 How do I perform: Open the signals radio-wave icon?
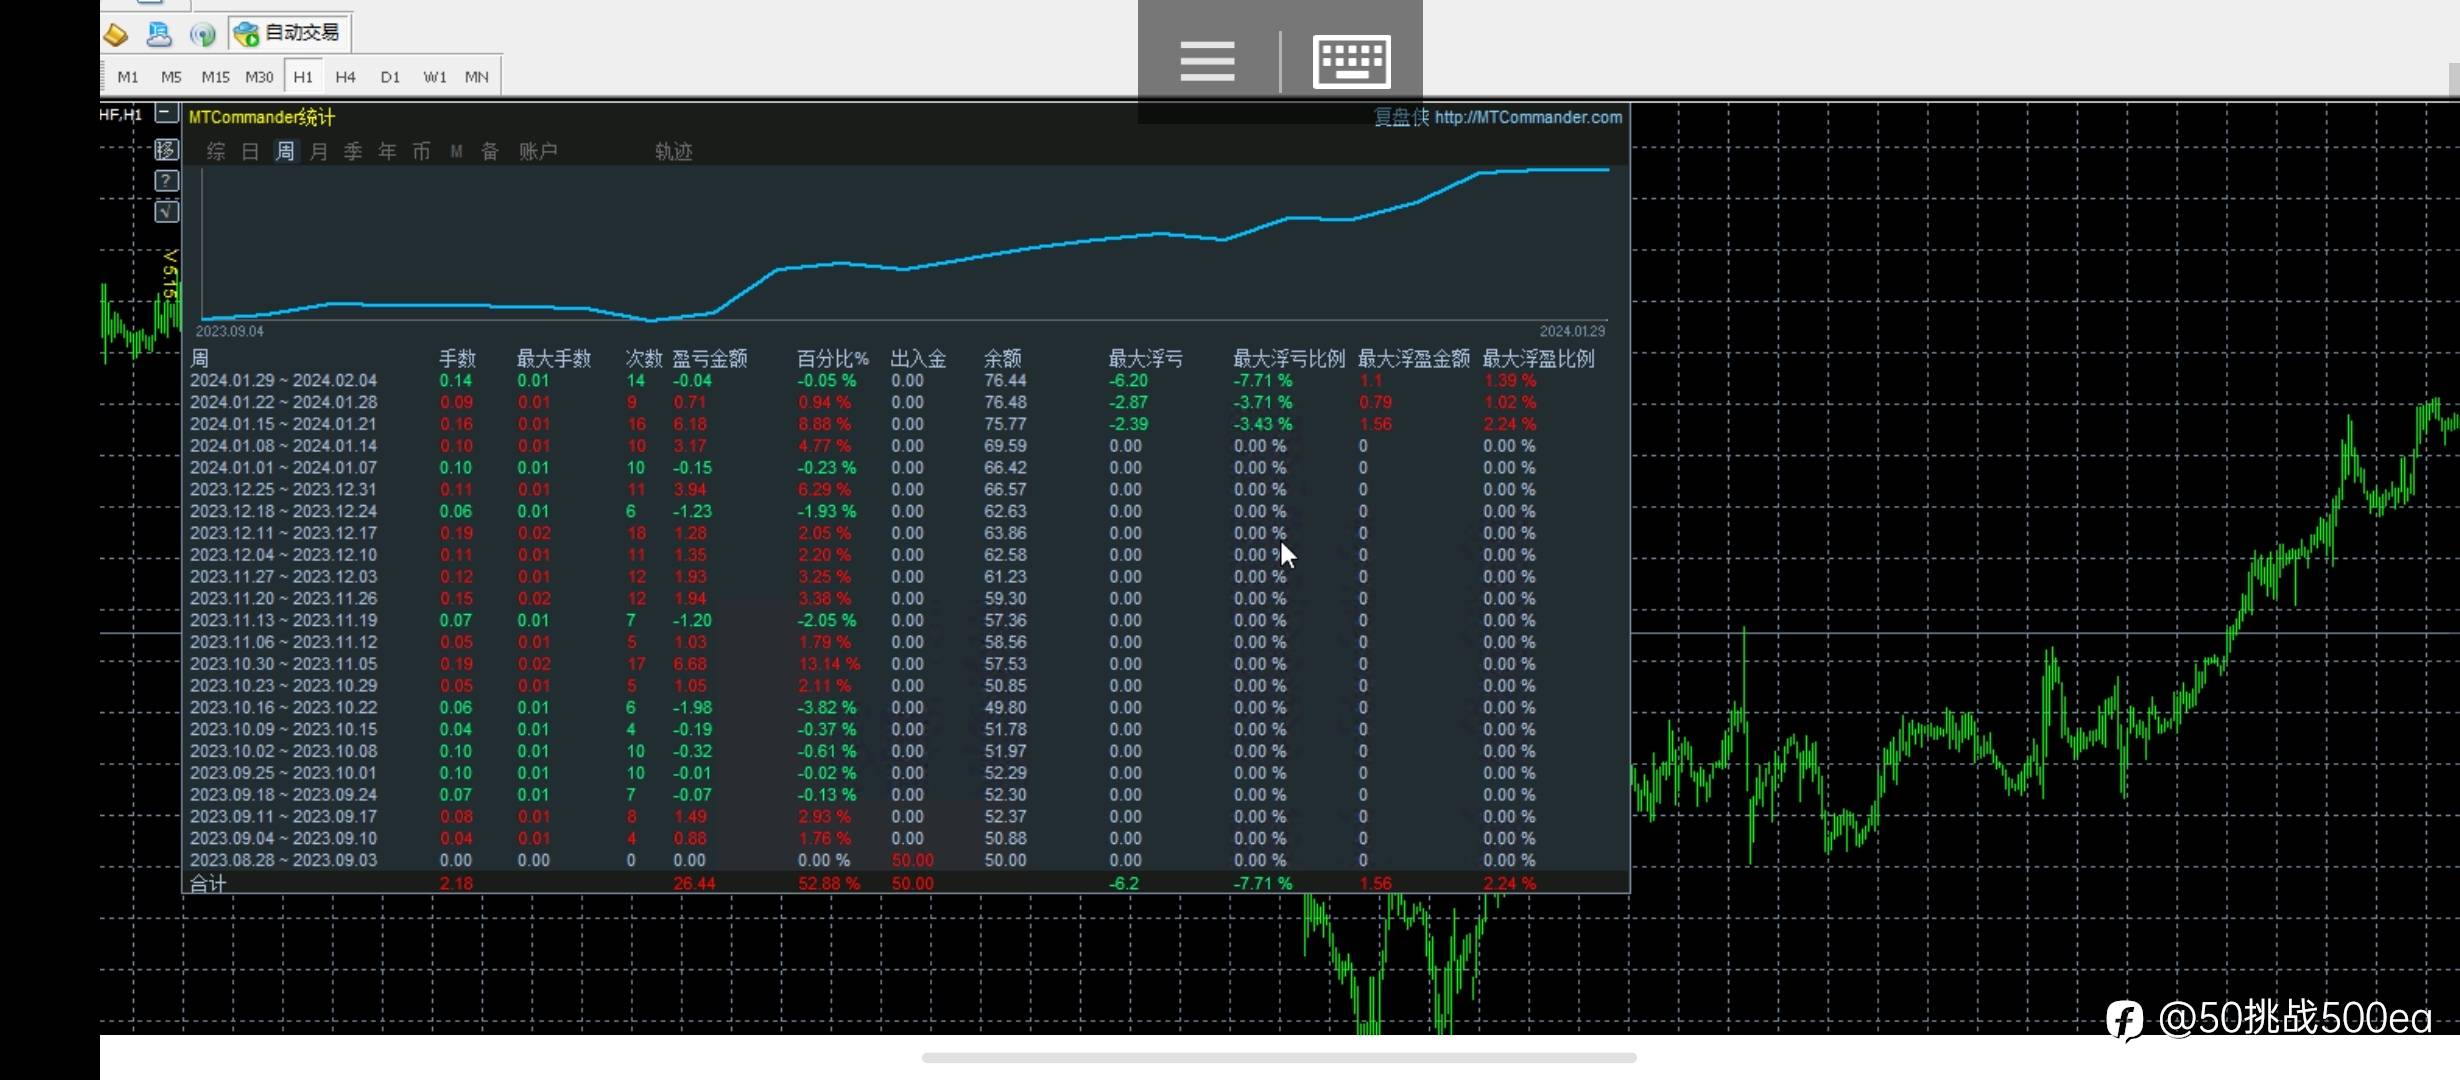pyautogui.click(x=203, y=35)
